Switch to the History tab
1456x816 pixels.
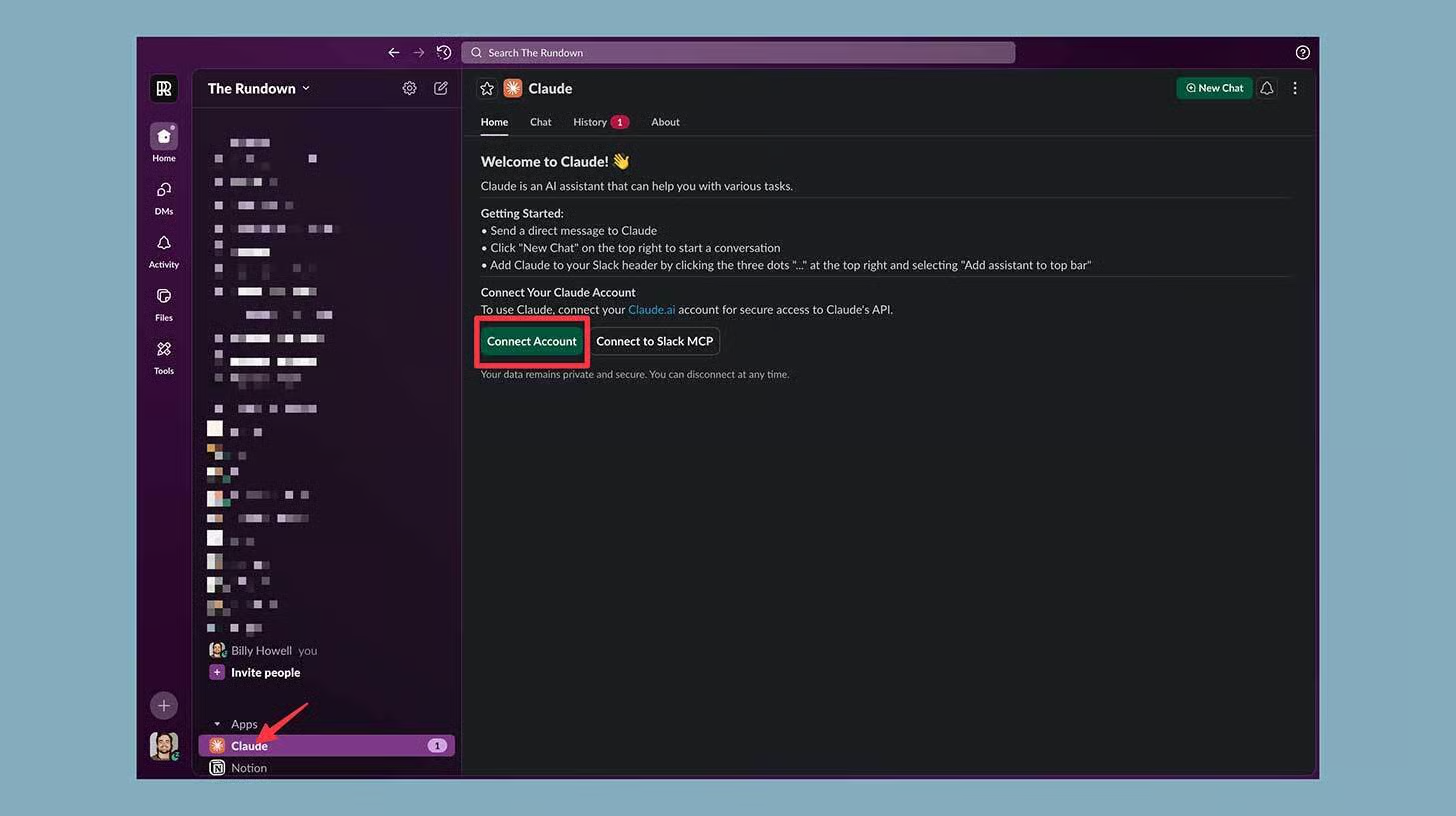coord(600,122)
